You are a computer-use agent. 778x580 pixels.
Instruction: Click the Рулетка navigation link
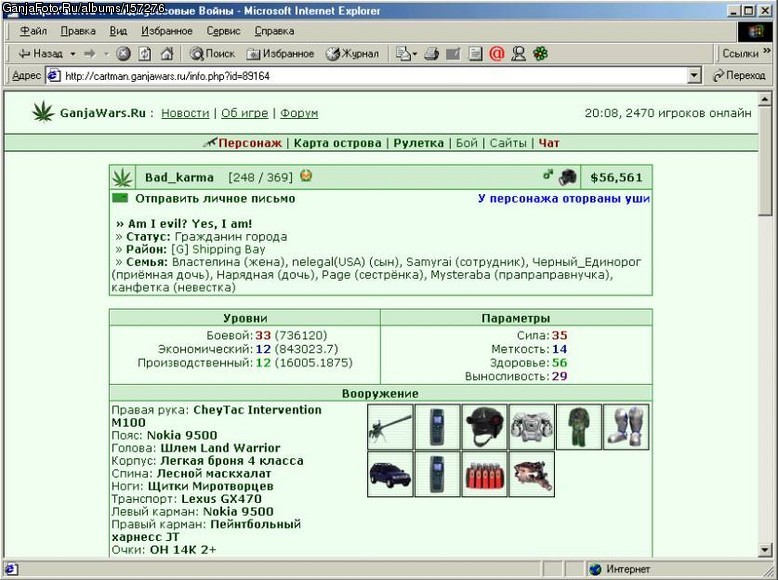click(x=418, y=143)
